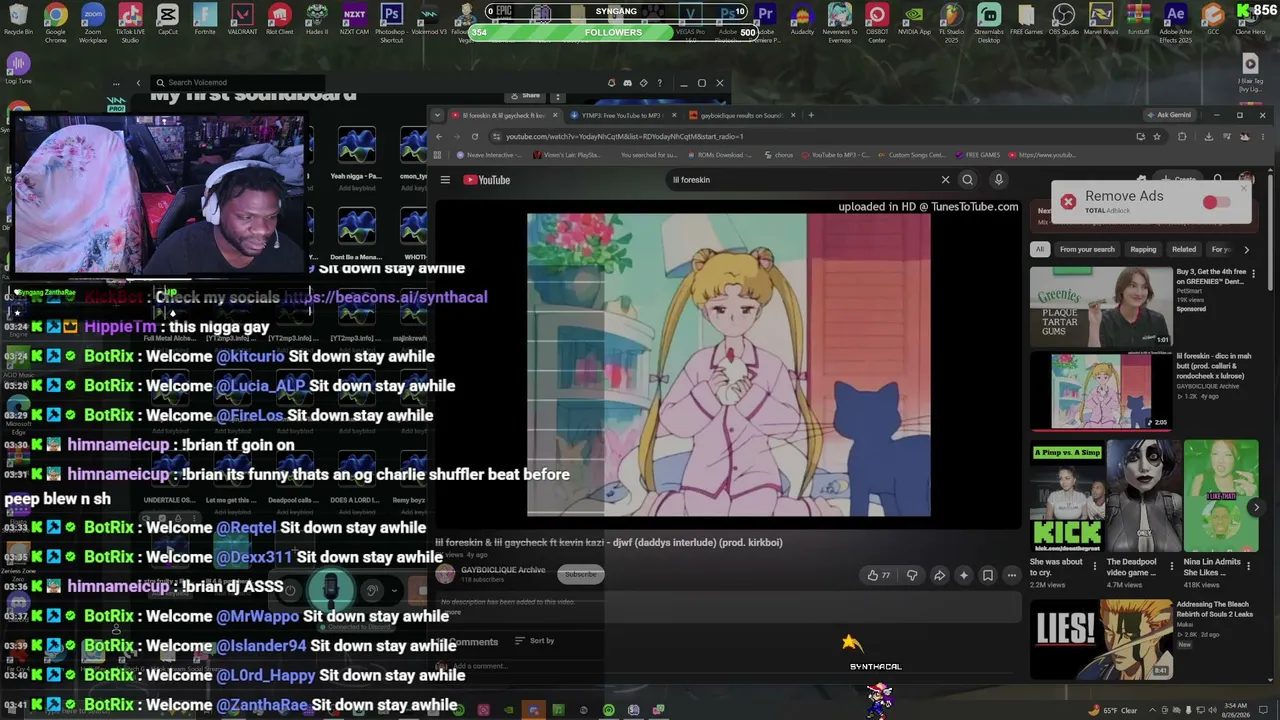Click the Search Voicemod field
This screenshot has height=720, width=1280.
click(x=240, y=82)
